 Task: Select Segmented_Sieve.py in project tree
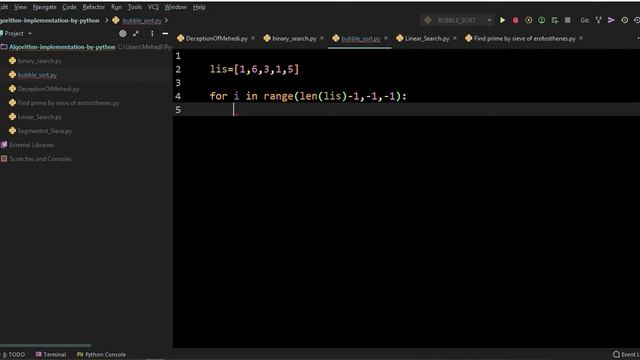[45, 131]
